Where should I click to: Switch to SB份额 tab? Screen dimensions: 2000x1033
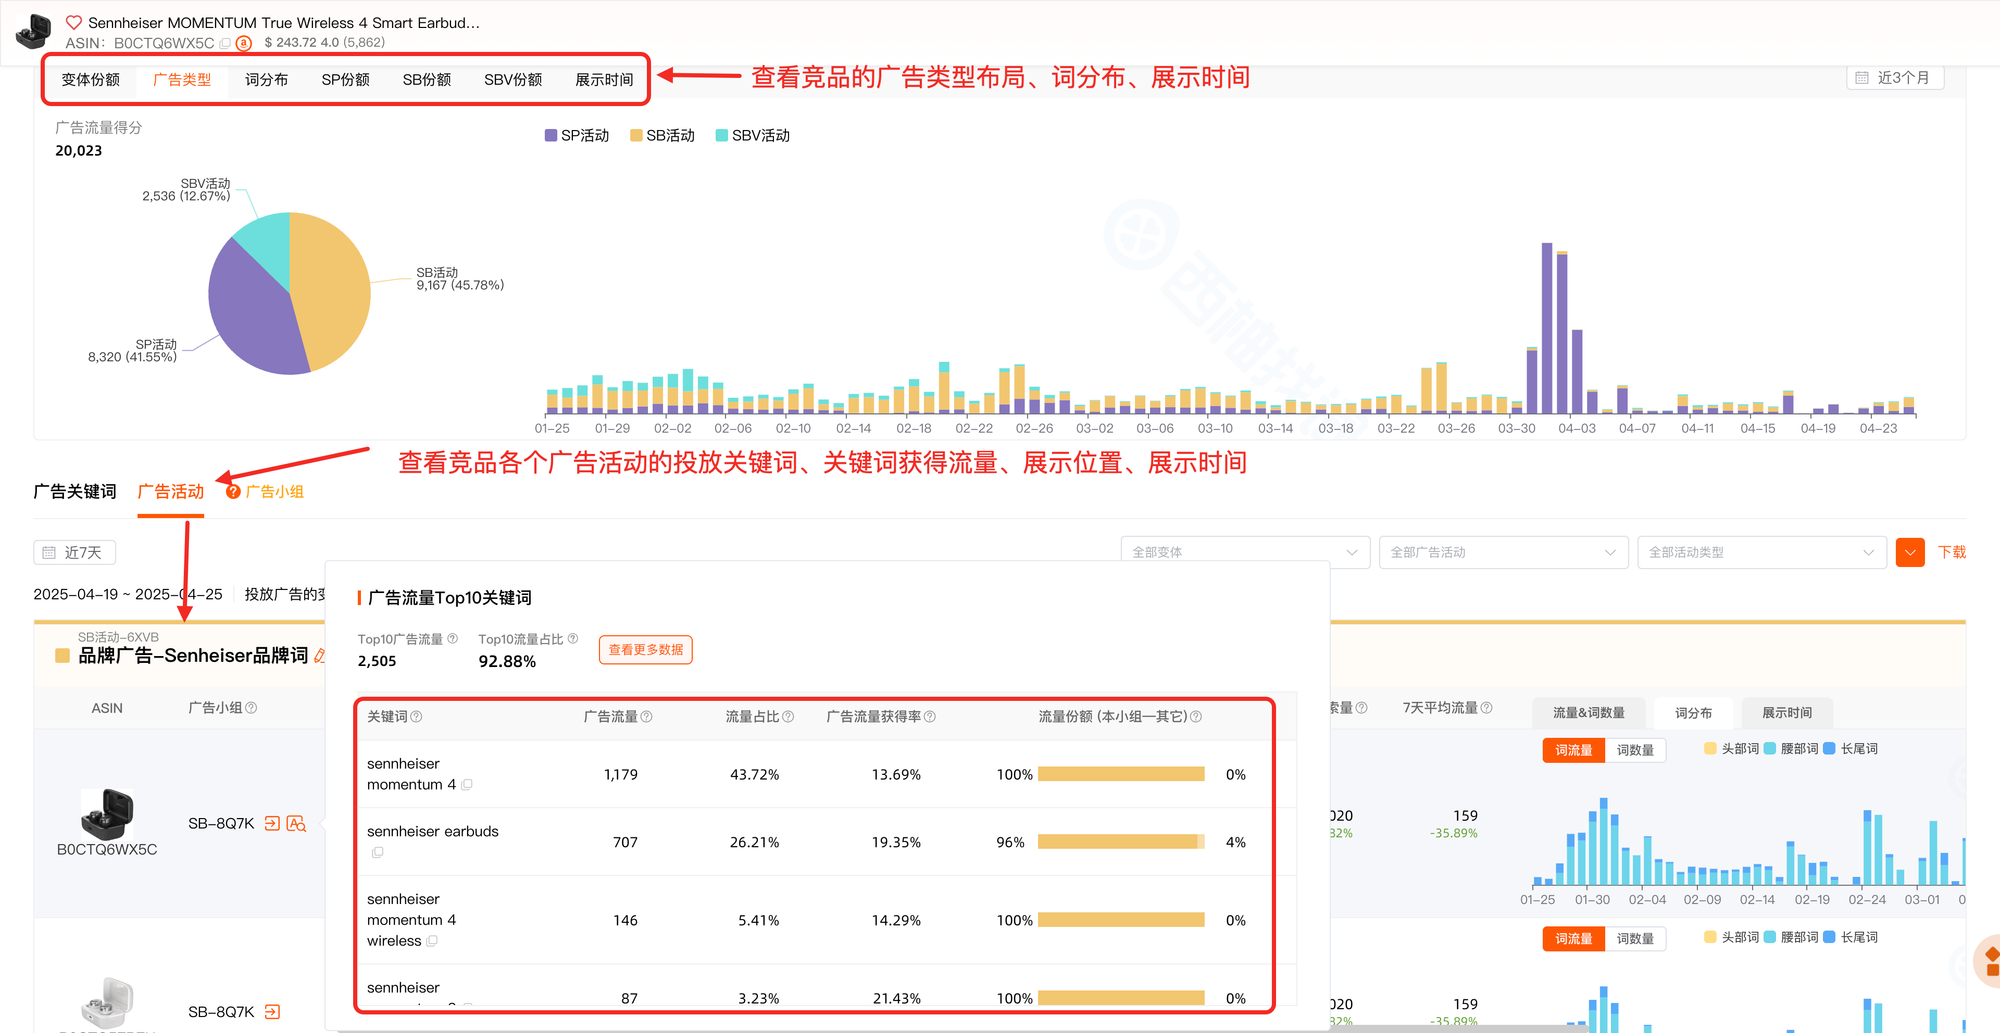click(427, 80)
